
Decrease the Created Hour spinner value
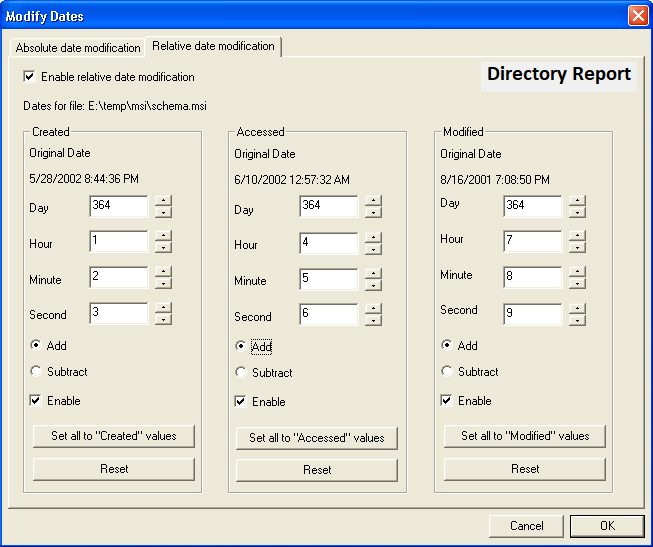(x=163, y=248)
